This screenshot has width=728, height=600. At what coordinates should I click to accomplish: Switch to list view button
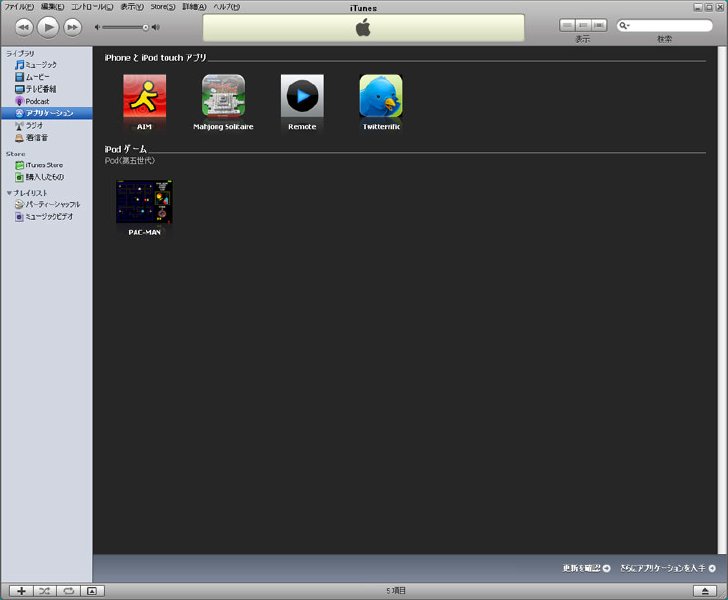coord(567,25)
